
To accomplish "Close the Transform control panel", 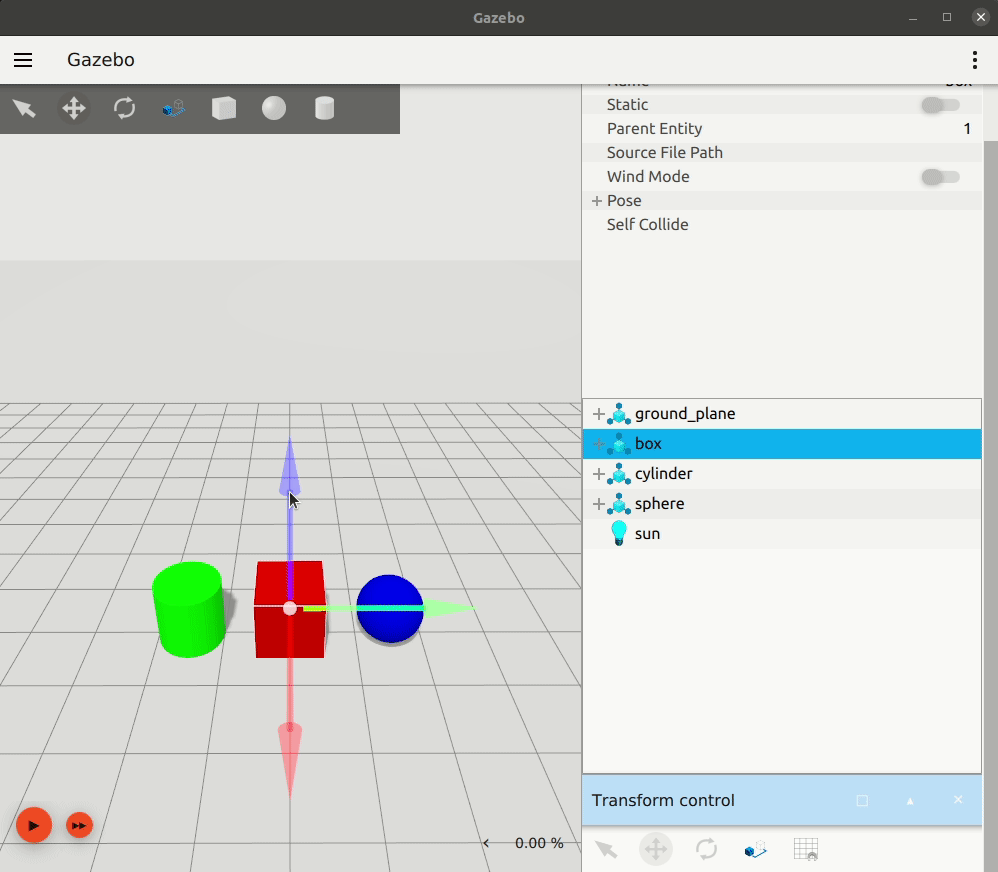I will click(x=958, y=800).
